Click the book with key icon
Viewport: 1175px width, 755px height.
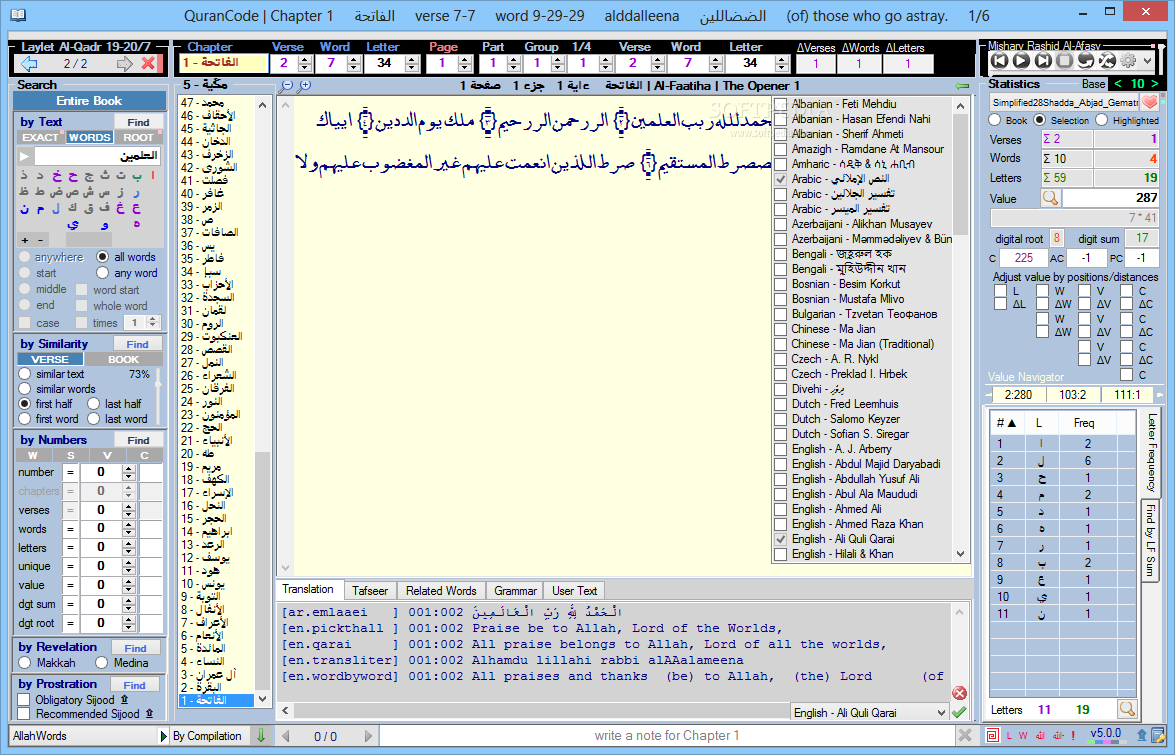[x=1159, y=736]
